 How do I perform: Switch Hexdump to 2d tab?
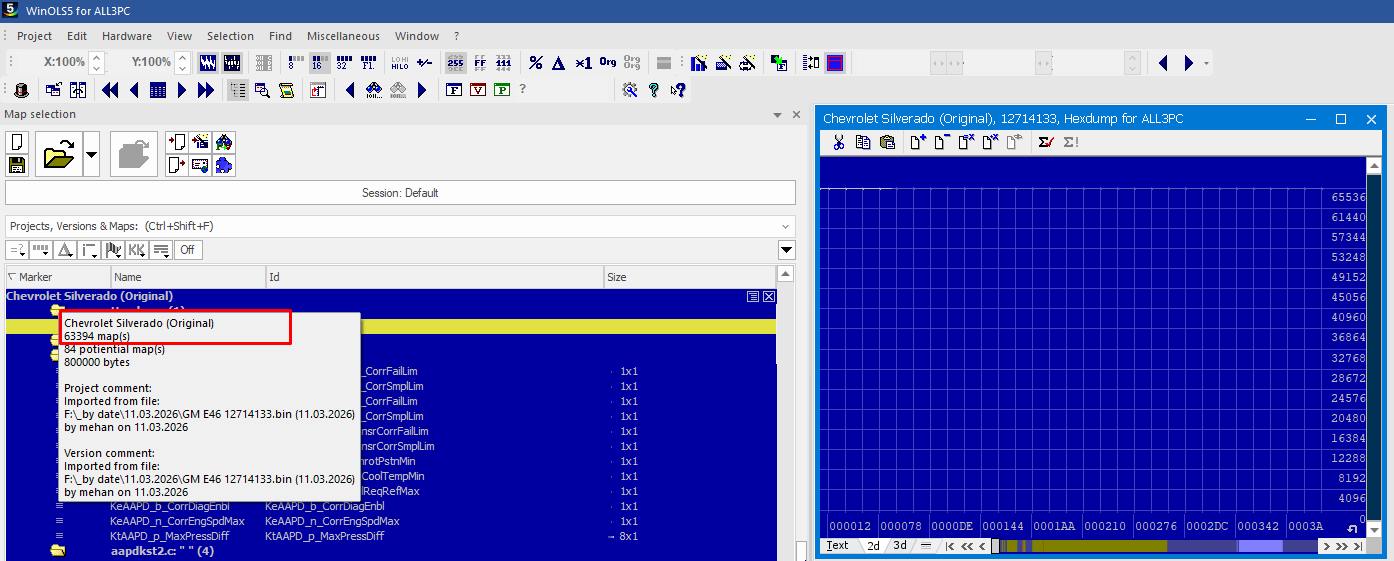[x=873, y=546]
